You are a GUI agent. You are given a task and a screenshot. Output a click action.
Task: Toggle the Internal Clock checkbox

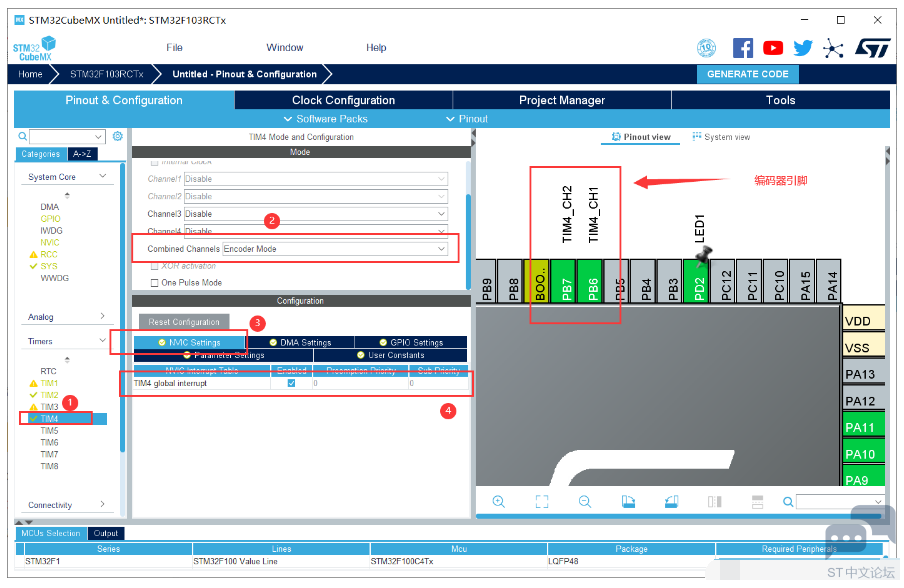pyautogui.click(x=155, y=163)
